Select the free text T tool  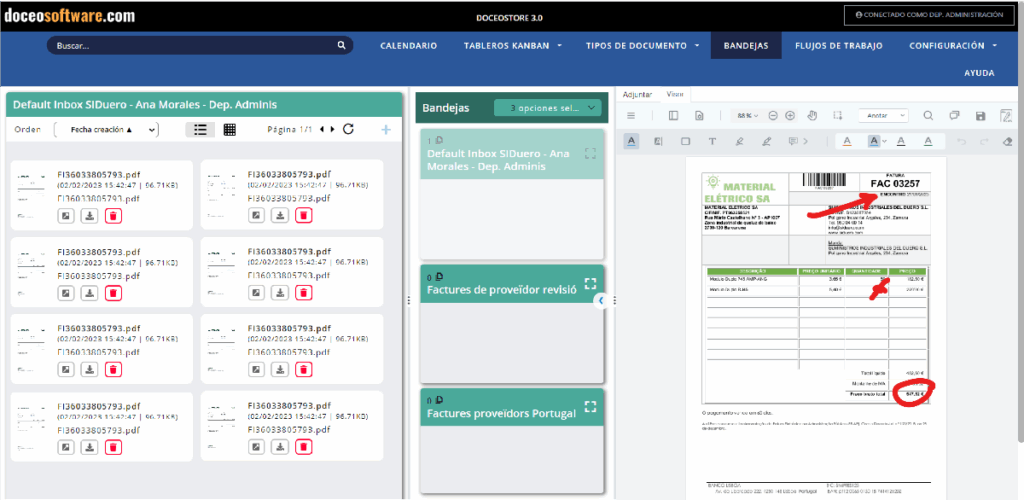pos(712,141)
